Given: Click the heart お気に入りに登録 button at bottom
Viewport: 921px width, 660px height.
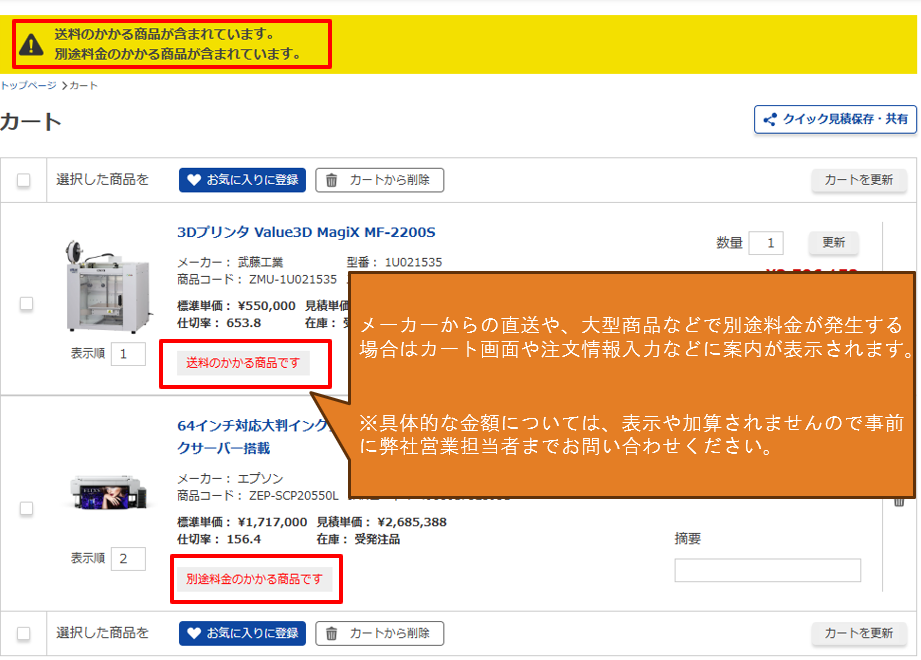Looking at the screenshot, I should pyautogui.click(x=242, y=633).
